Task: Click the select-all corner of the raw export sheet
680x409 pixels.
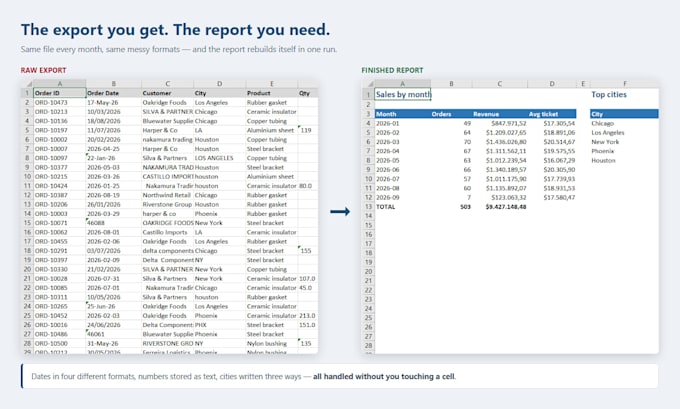Action: (x=27, y=84)
